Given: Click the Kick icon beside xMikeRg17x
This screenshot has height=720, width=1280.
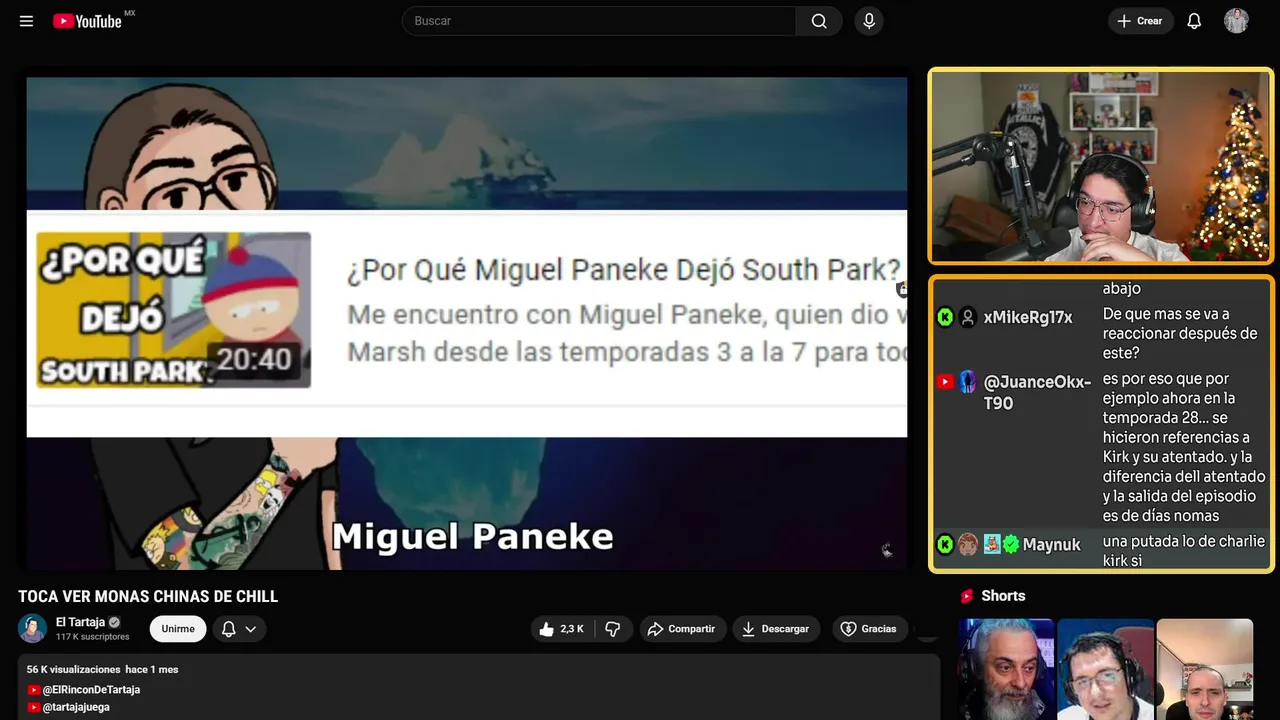Looking at the screenshot, I should pos(945,317).
